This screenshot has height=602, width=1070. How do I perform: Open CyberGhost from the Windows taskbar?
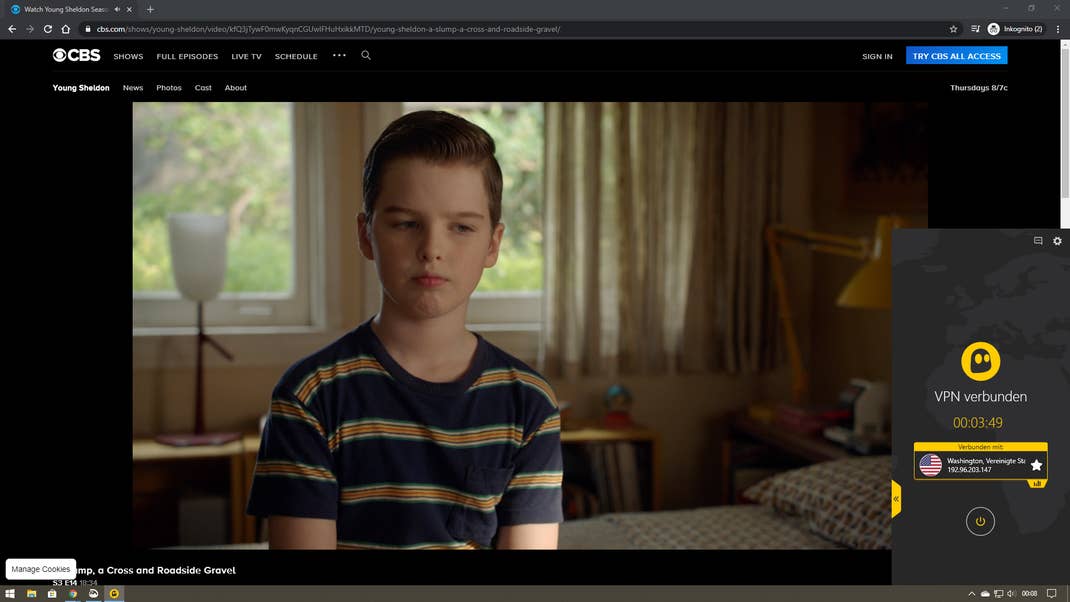pos(114,593)
